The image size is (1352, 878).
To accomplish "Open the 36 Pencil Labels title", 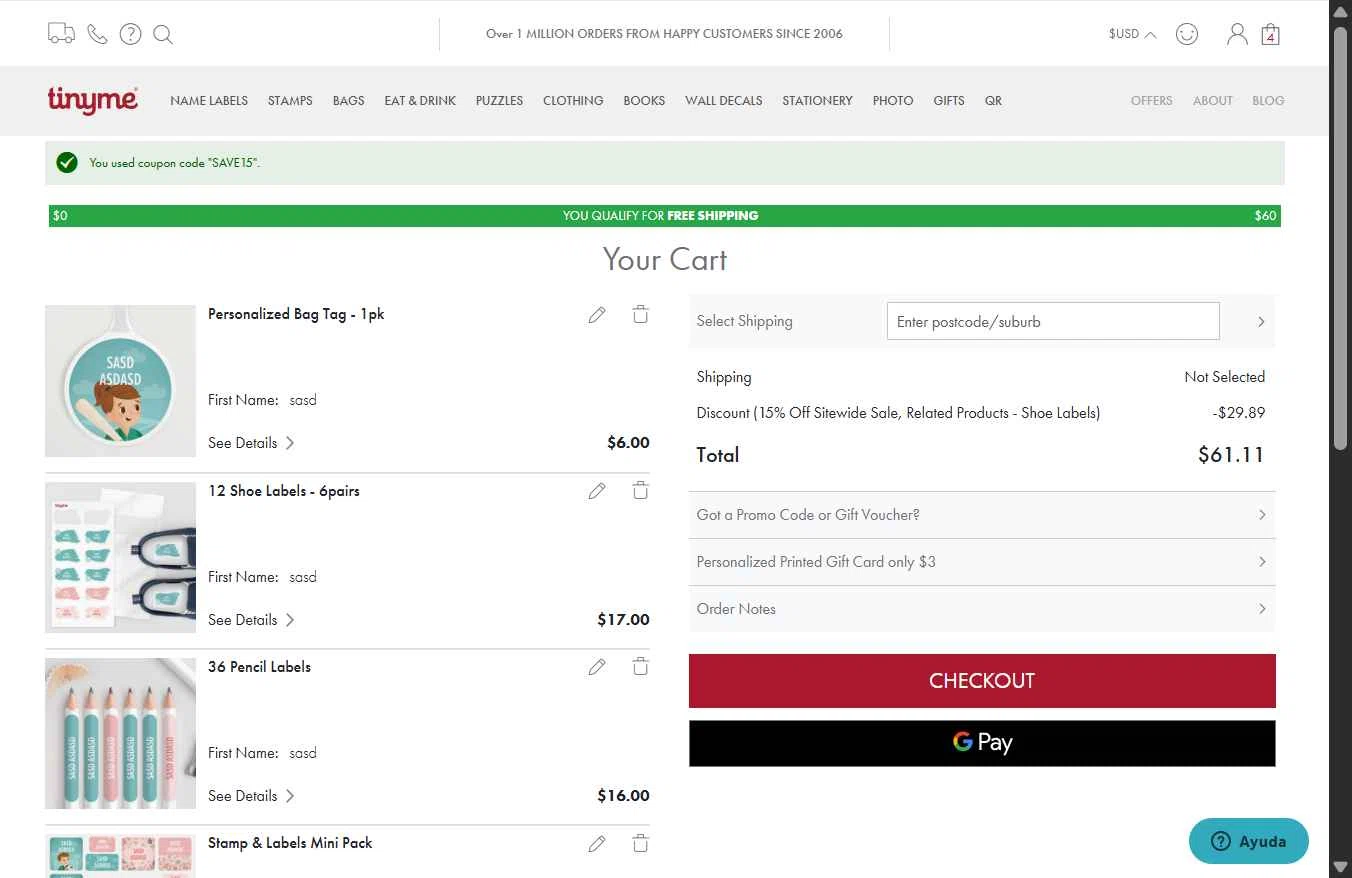I will [x=259, y=667].
